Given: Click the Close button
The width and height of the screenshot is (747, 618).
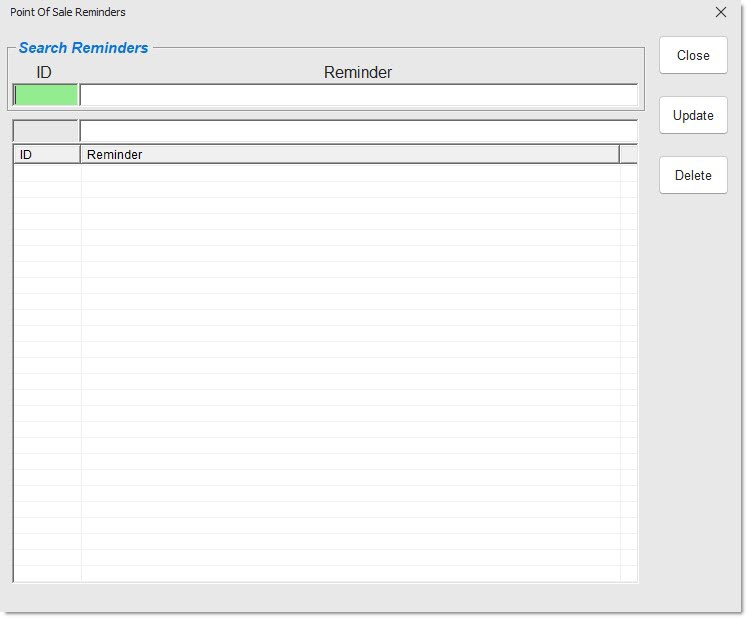Looking at the screenshot, I should pos(692,55).
